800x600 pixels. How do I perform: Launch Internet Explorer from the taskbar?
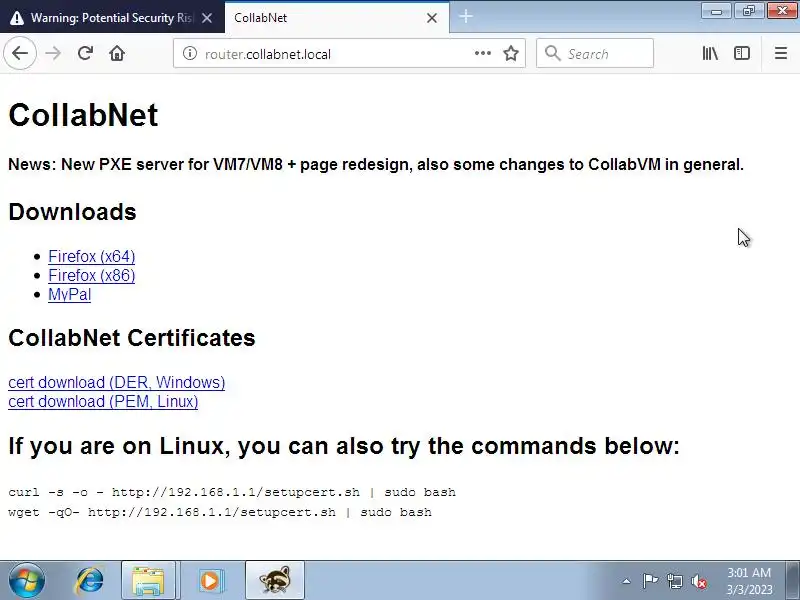point(89,581)
